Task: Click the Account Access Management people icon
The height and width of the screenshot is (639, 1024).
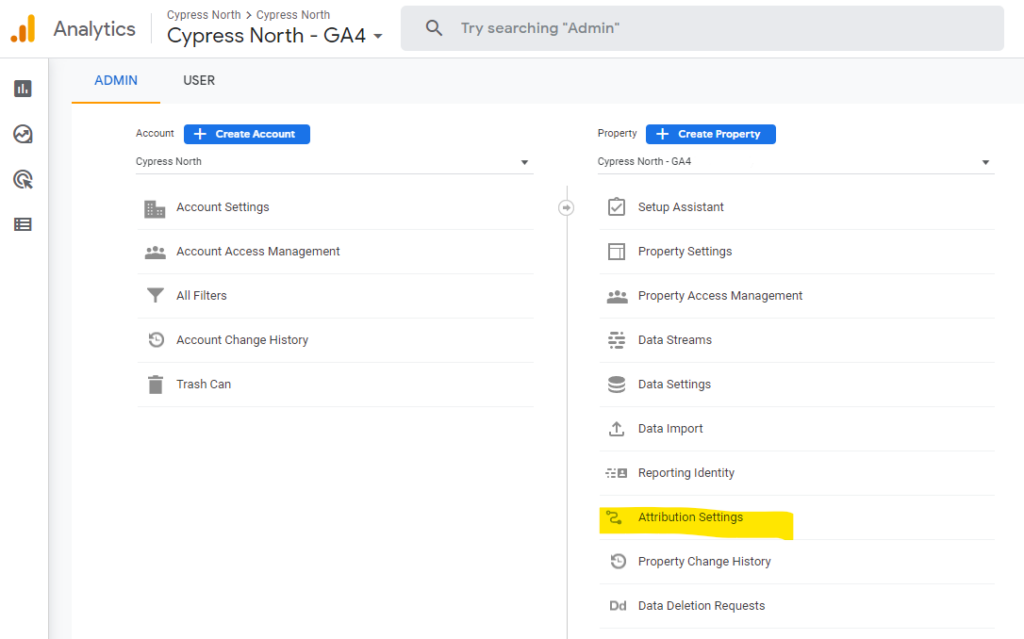Action: click(x=155, y=252)
